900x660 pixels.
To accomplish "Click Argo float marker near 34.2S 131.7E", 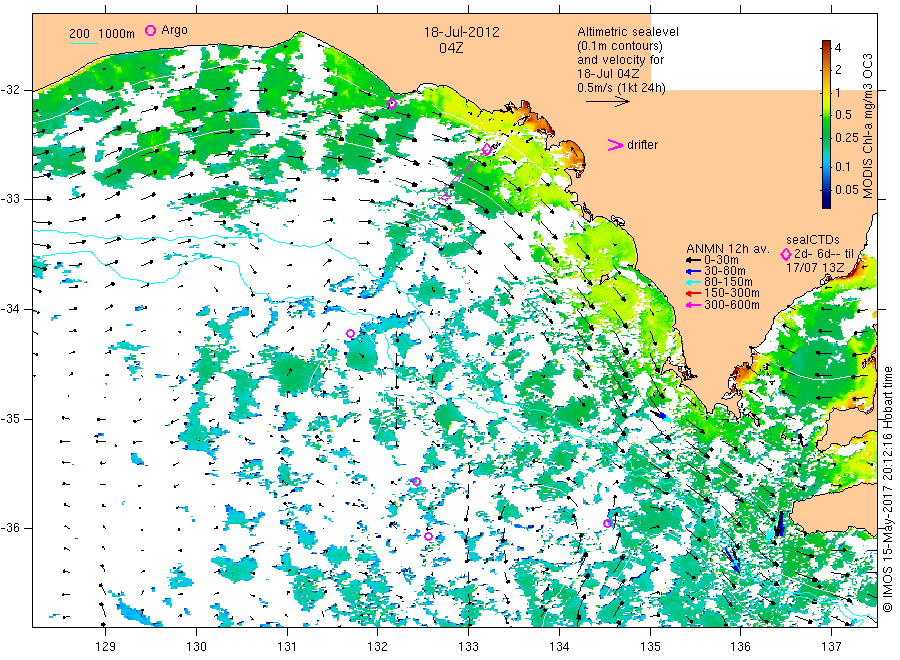I will [350, 333].
